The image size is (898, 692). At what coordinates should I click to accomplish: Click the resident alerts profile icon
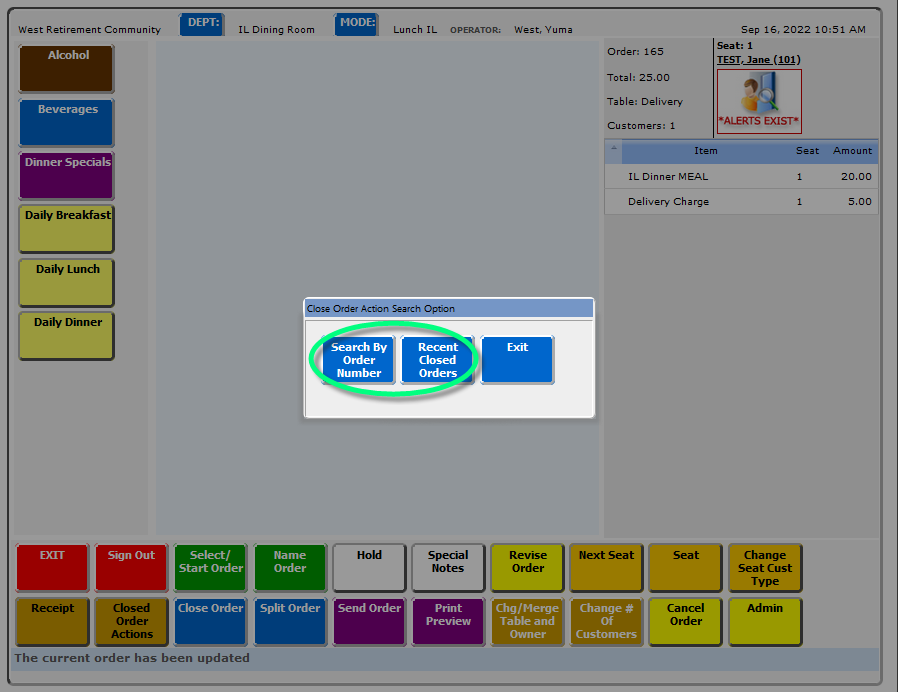[758, 100]
